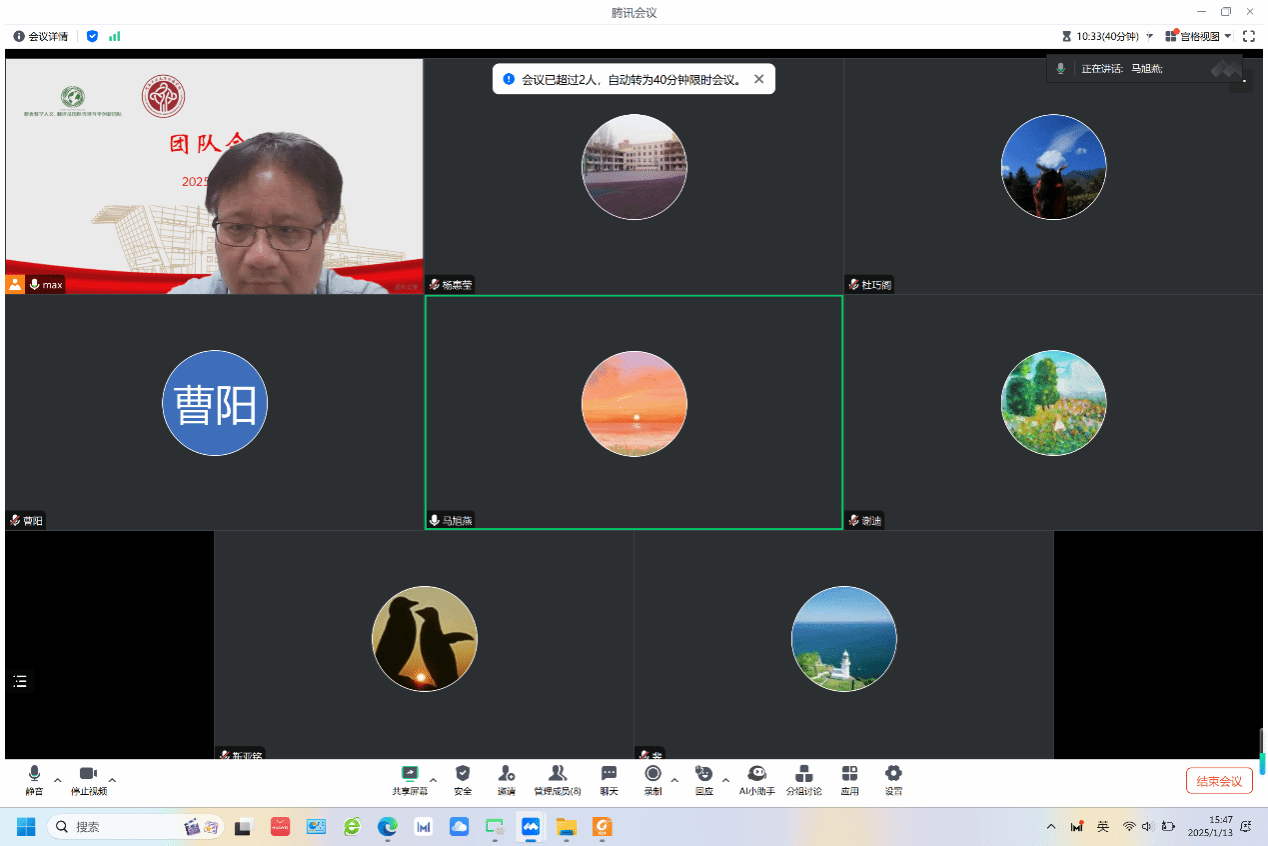Expand the arrow next to Share Screen
This screenshot has height=846, width=1268.
433,780
